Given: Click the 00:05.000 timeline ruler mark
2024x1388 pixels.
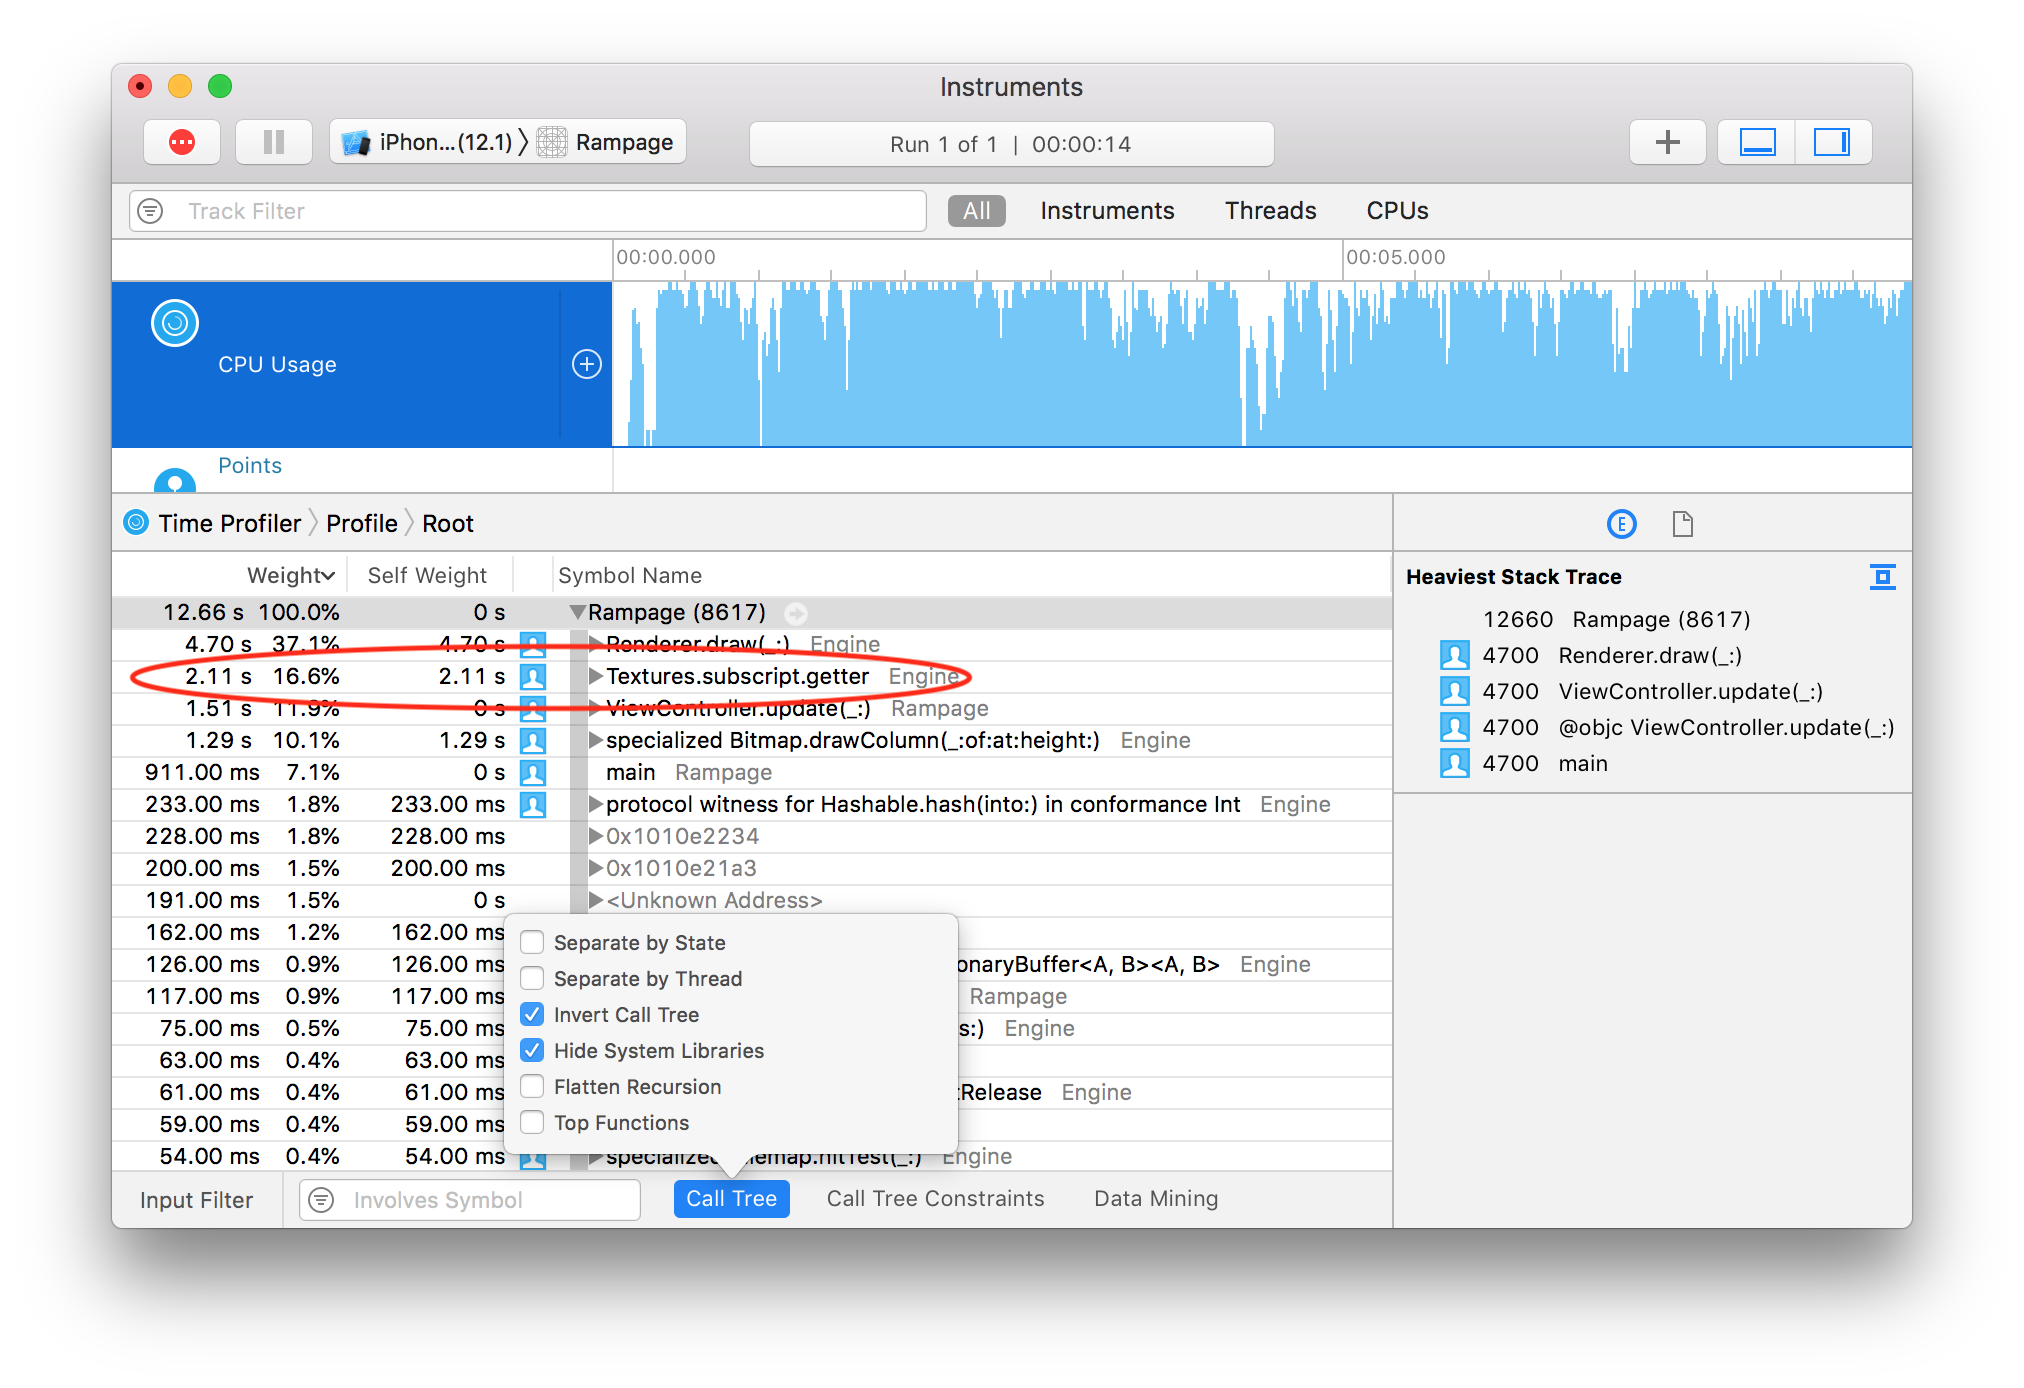Looking at the screenshot, I should point(1396,257).
